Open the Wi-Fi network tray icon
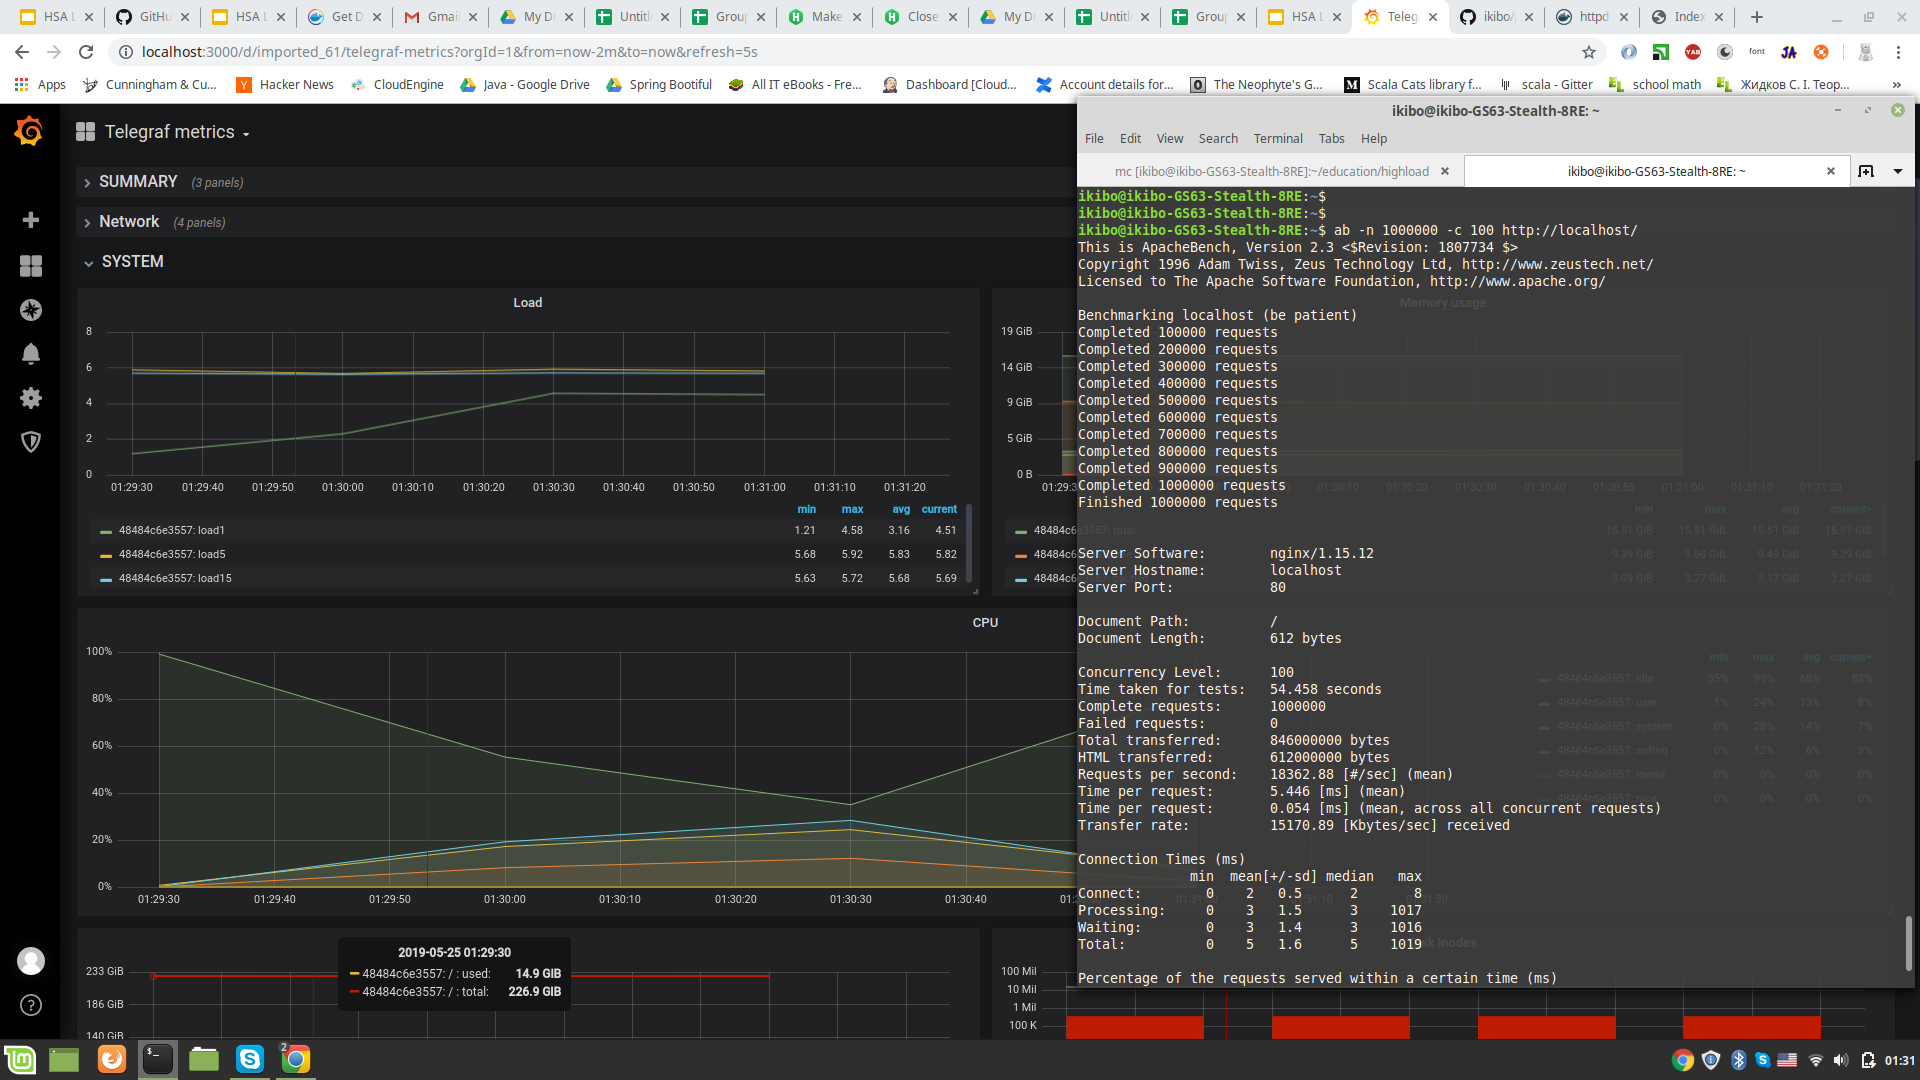 pos(1815,1060)
